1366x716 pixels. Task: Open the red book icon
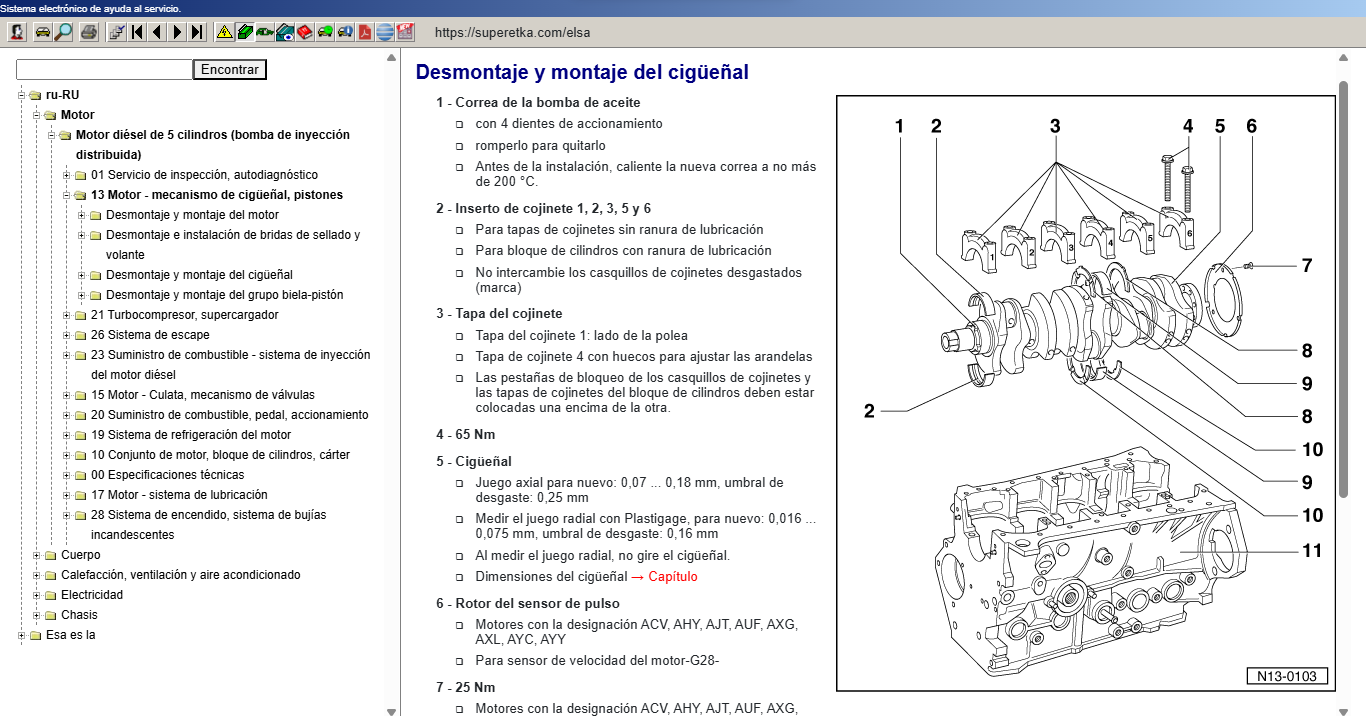(305, 32)
